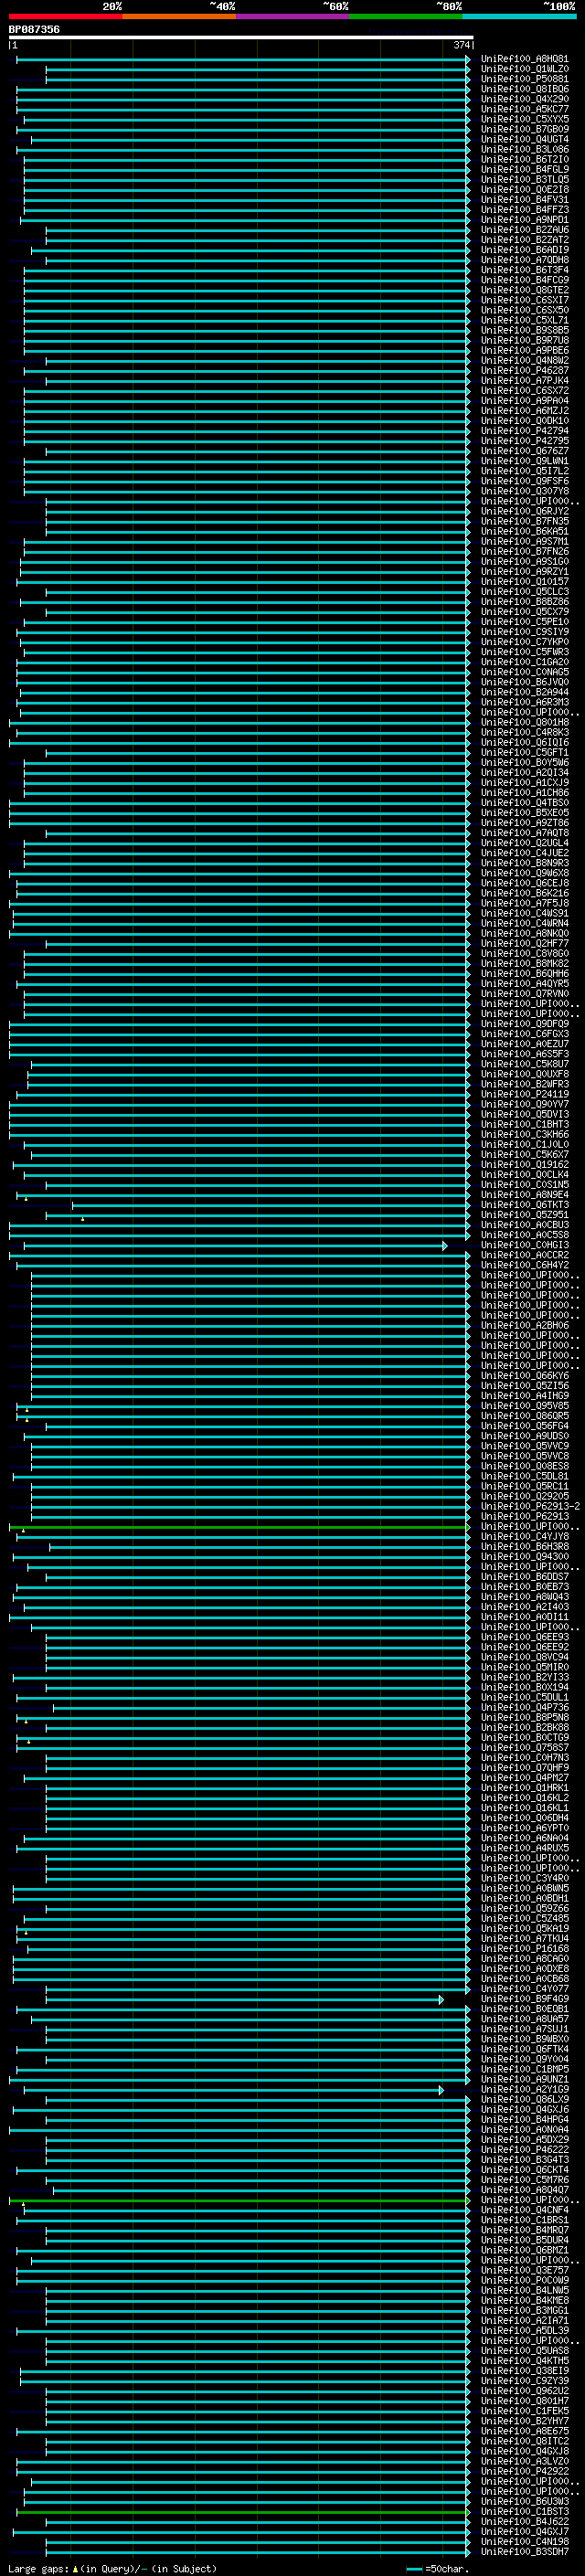
Task: Select hit label UniRef100_B2ZAU6
Action: [525, 230]
